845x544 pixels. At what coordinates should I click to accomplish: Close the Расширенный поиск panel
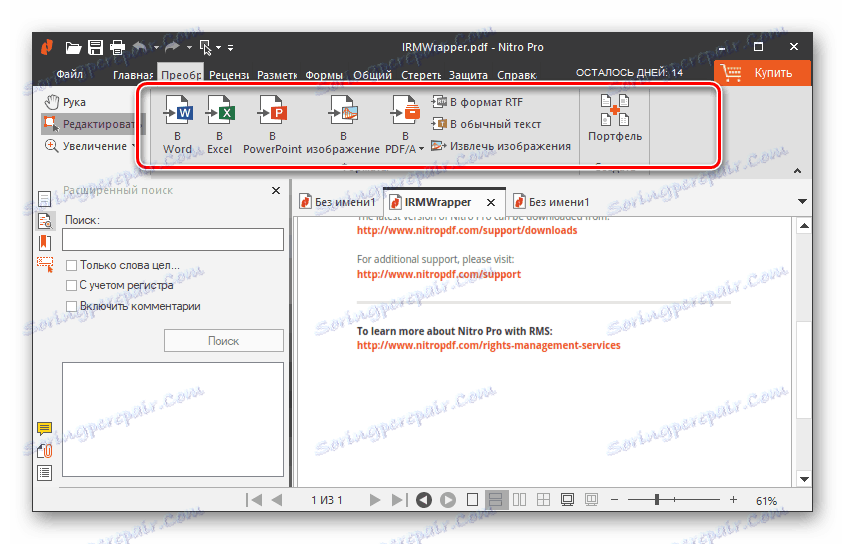[x=276, y=190]
